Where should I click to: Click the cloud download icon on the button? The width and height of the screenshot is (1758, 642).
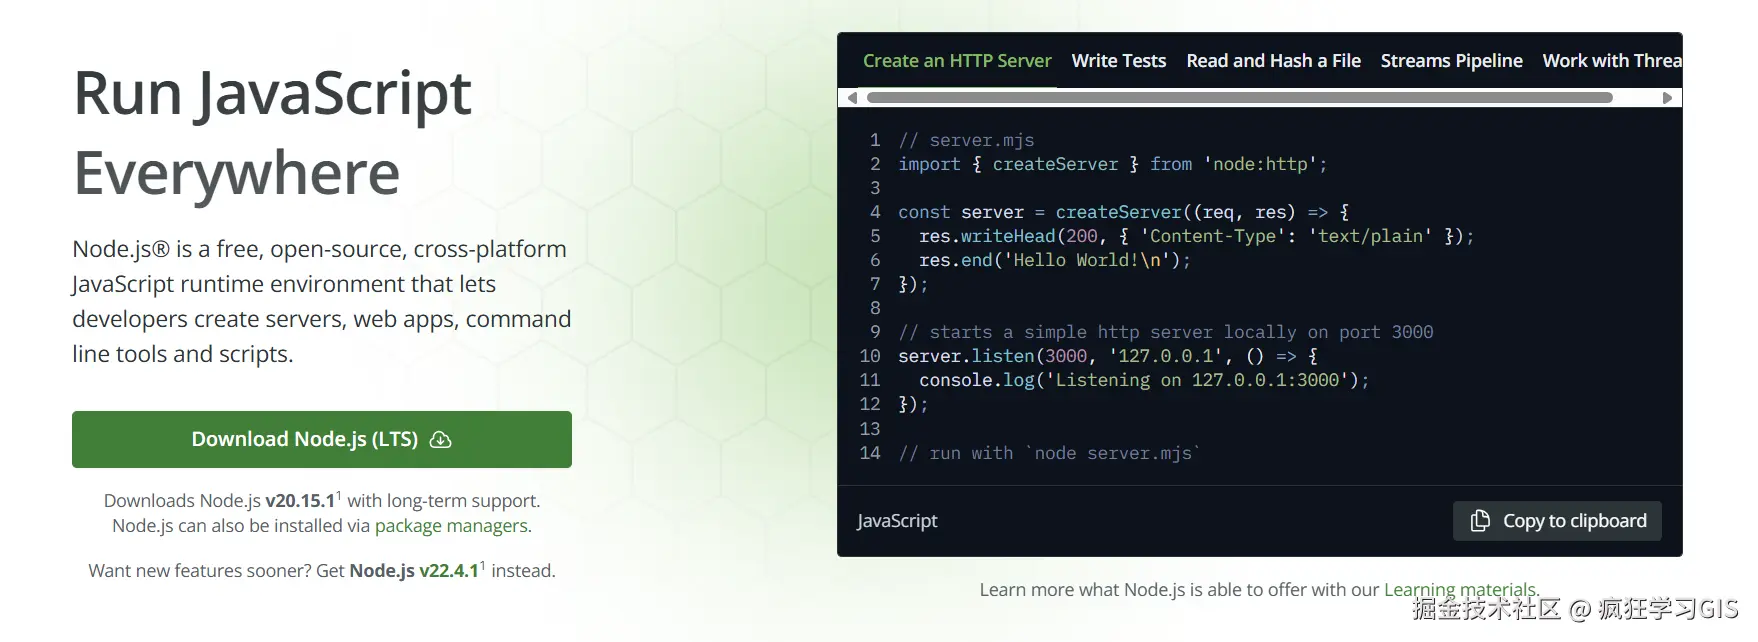click(440, 439)
